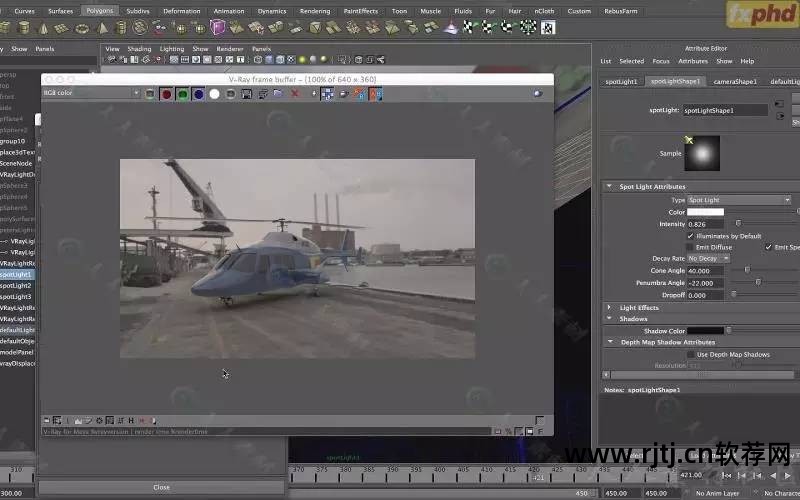The image size is (800, 500).
Task: Collapse Depth Map Shadow Attributes section
Action: [x=610, y=342]
